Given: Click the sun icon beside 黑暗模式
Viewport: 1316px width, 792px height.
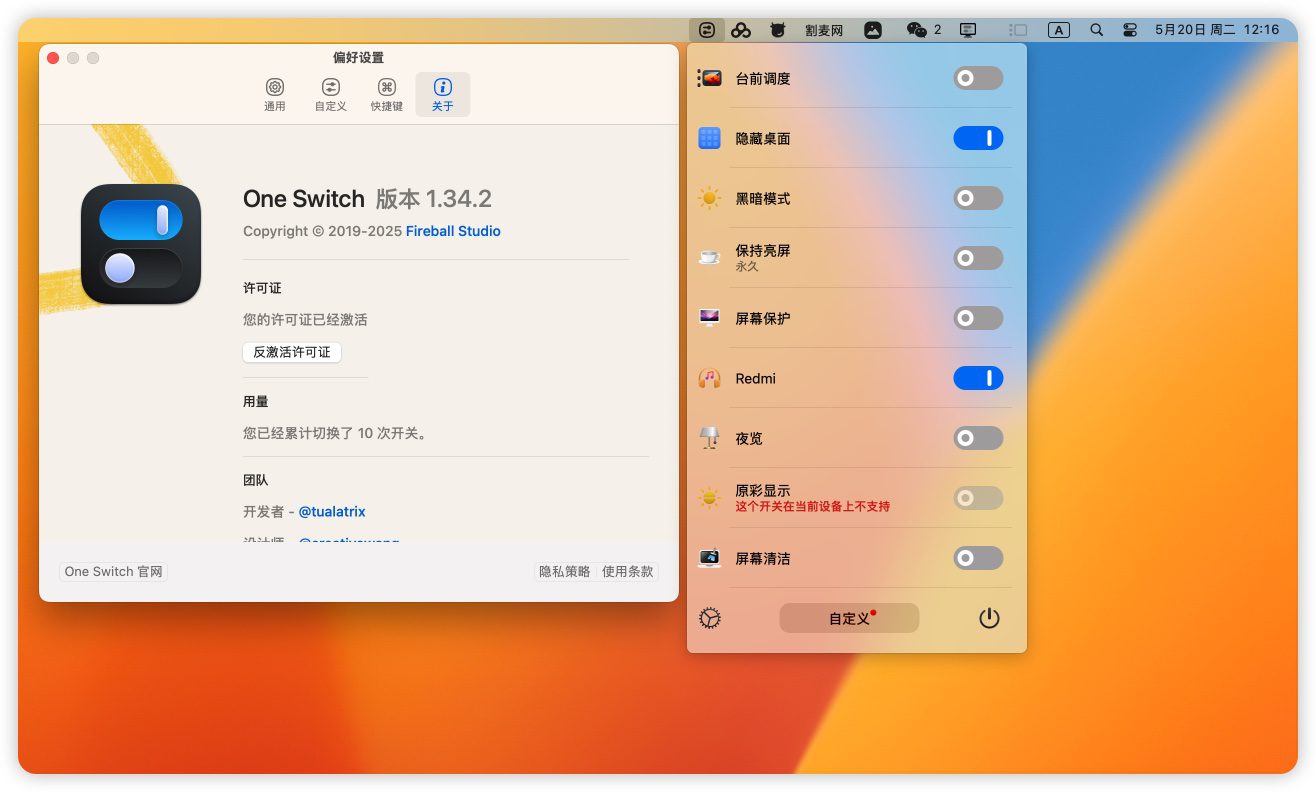Looking at the screenshot, I should 710,198.
